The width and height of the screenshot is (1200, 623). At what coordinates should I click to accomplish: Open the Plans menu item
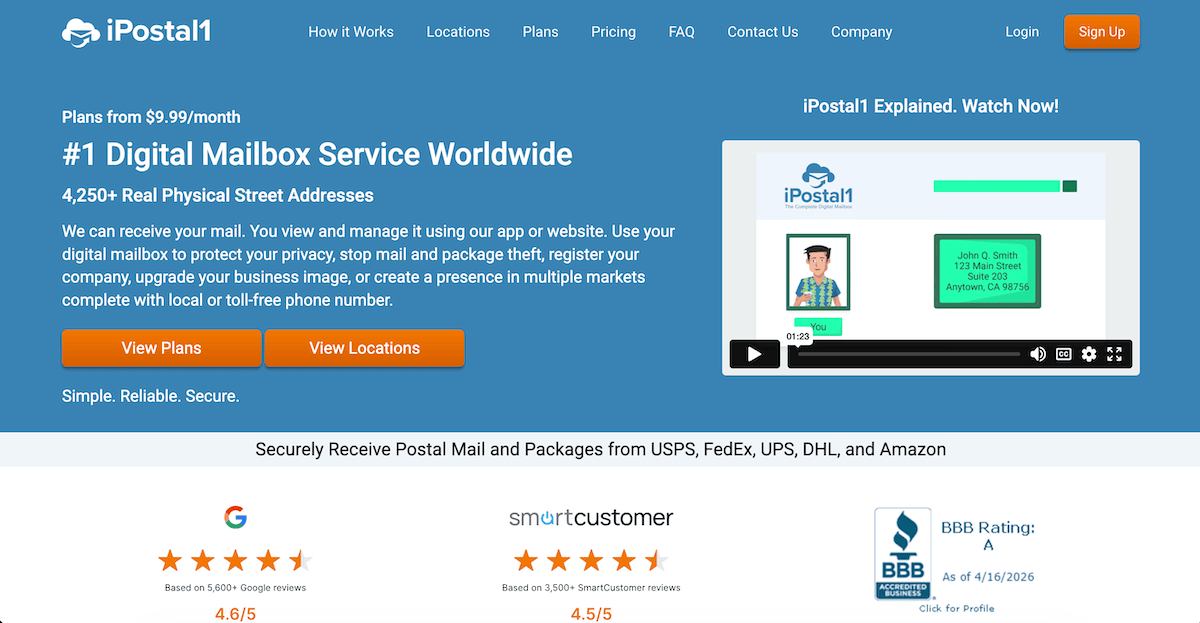click(540, 32)
